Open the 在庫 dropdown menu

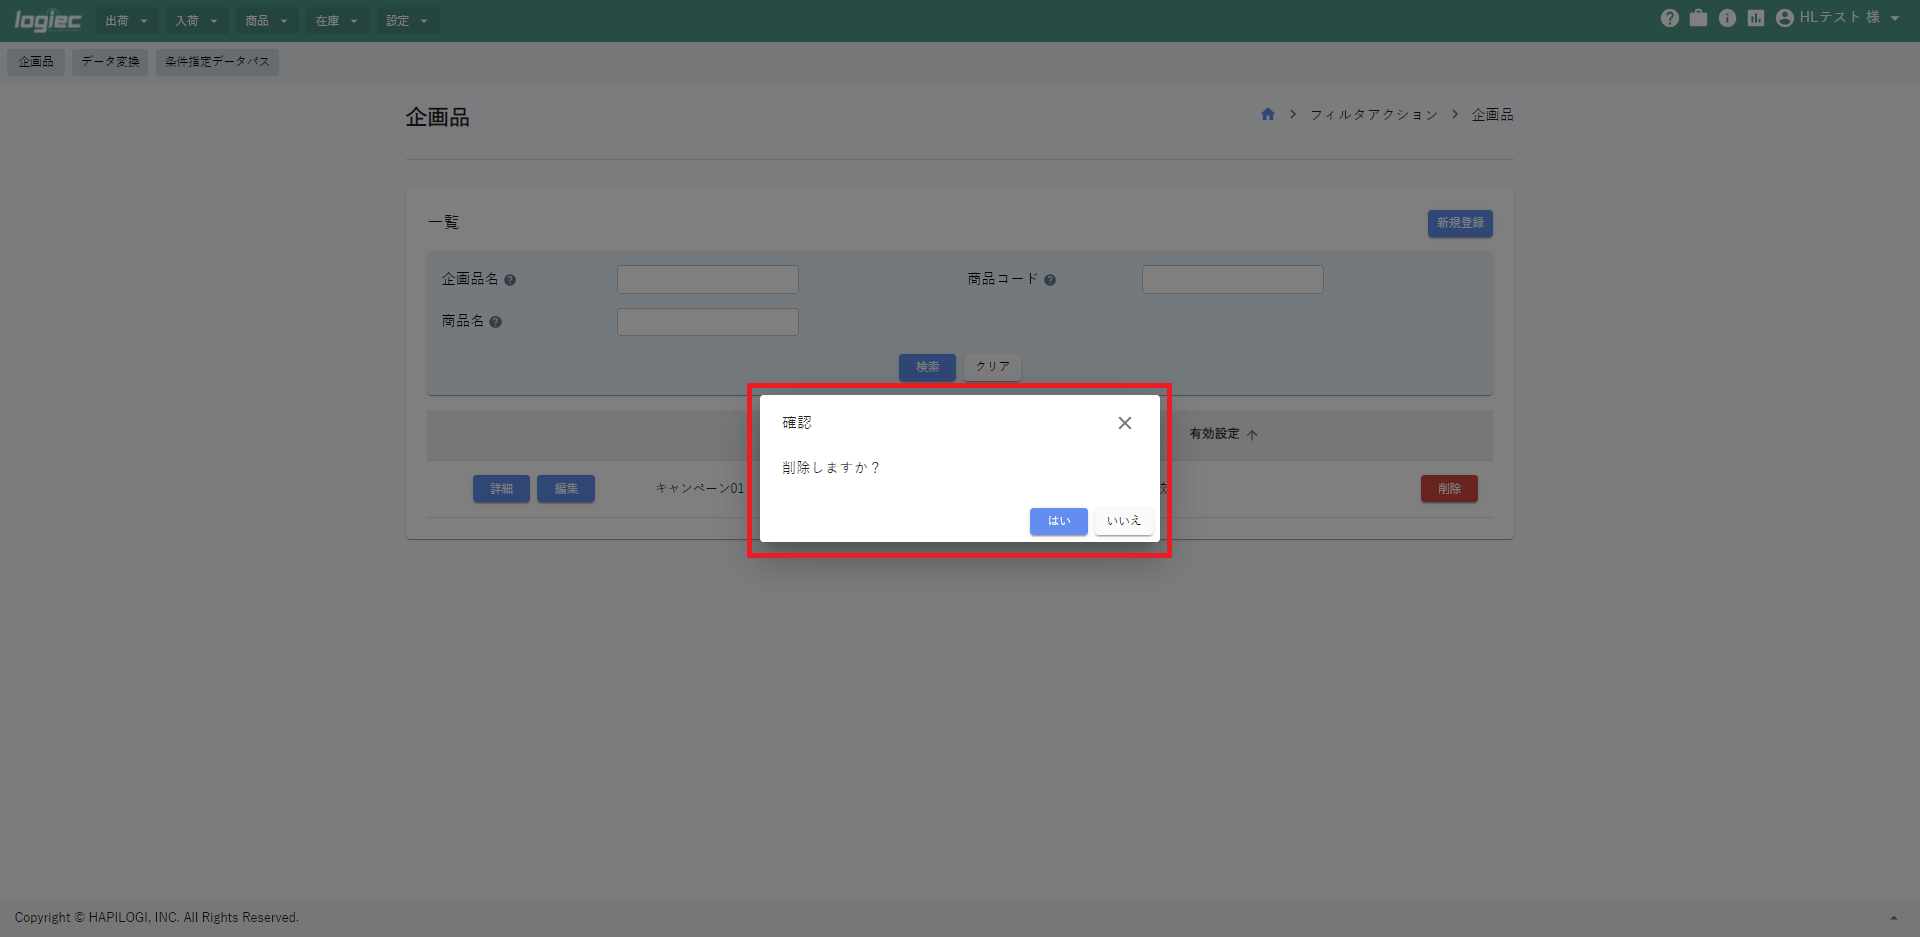[x=337, y=21]
